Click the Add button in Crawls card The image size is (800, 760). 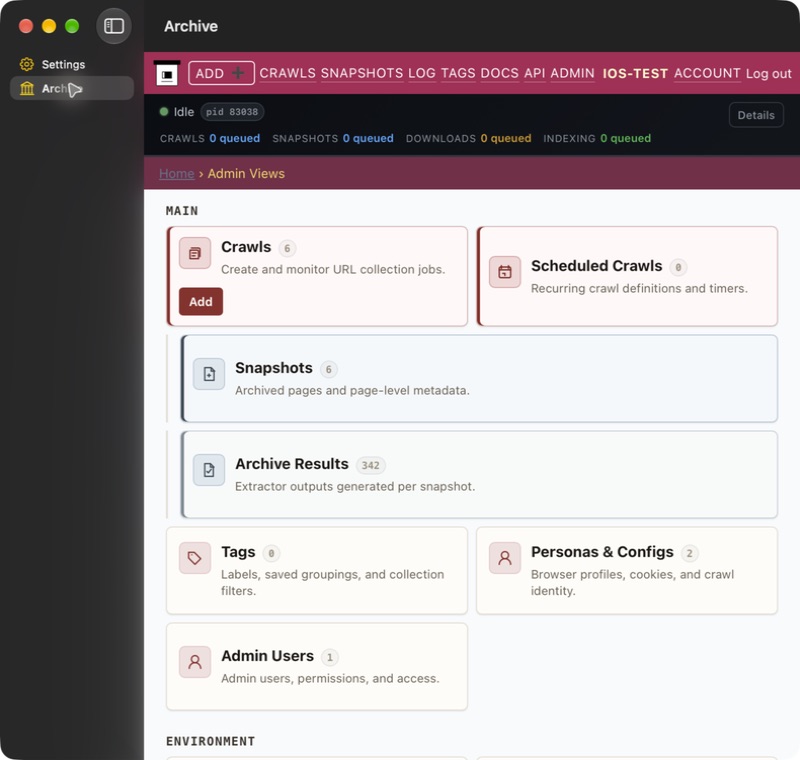click(201, 301)
